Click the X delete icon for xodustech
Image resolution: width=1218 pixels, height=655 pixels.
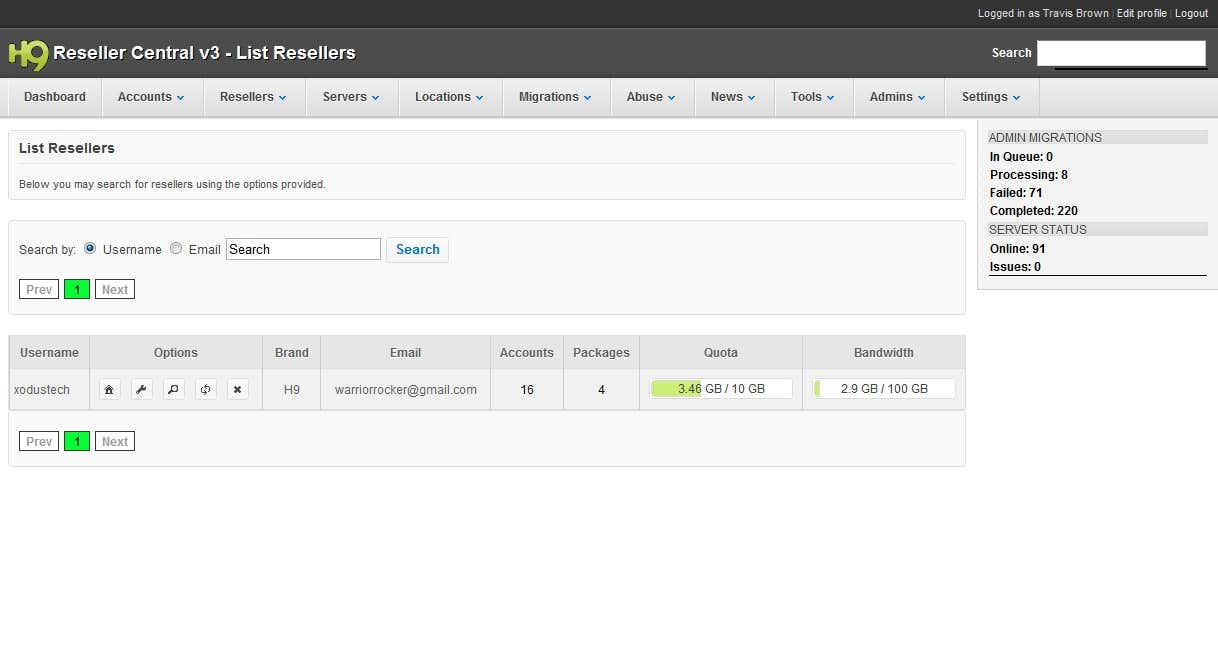click(x=237, y=390)
